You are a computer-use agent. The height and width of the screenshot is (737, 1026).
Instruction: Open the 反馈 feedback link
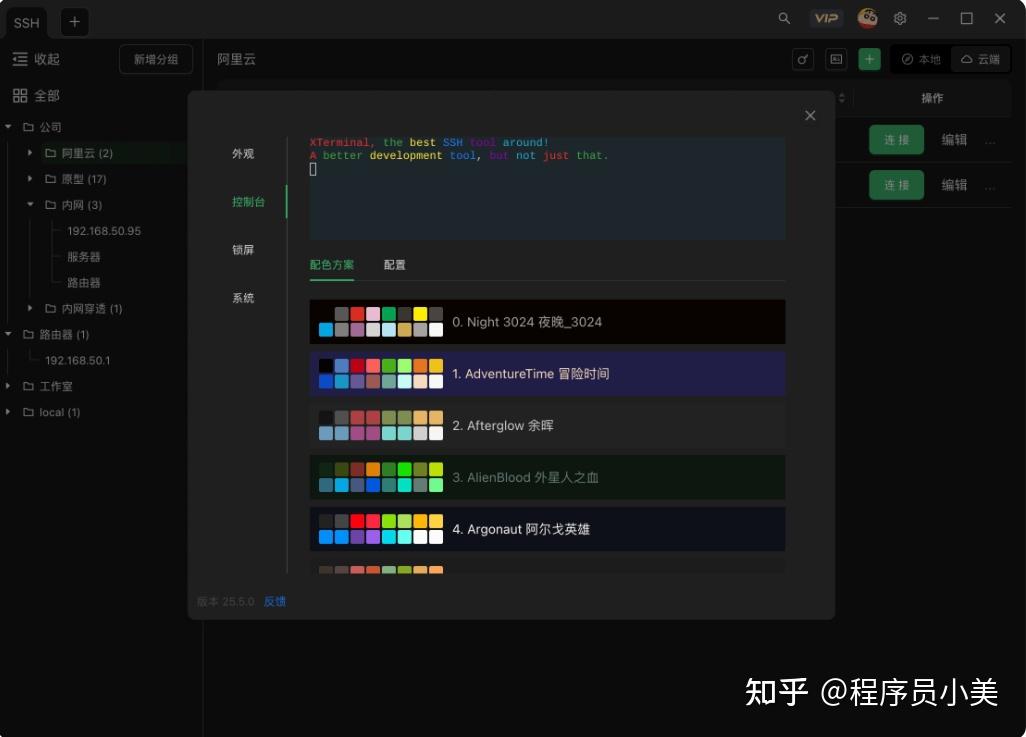click(275, 602)
